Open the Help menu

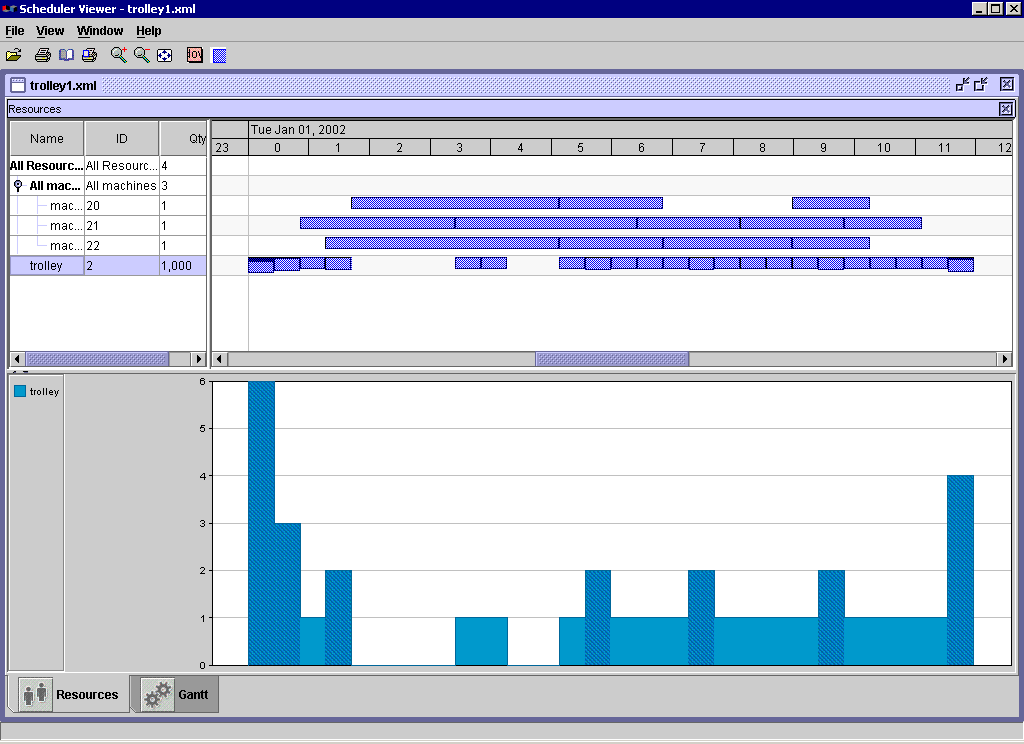(149, 31)
